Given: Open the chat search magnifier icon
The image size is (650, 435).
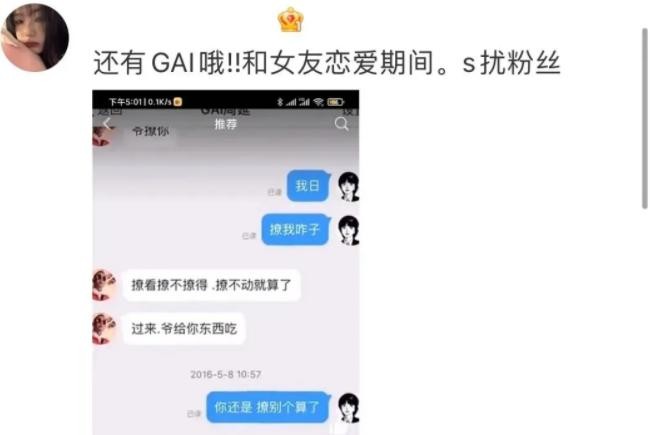Looking at the screenshot, I should pyautogui.click(x=342, y=124).
